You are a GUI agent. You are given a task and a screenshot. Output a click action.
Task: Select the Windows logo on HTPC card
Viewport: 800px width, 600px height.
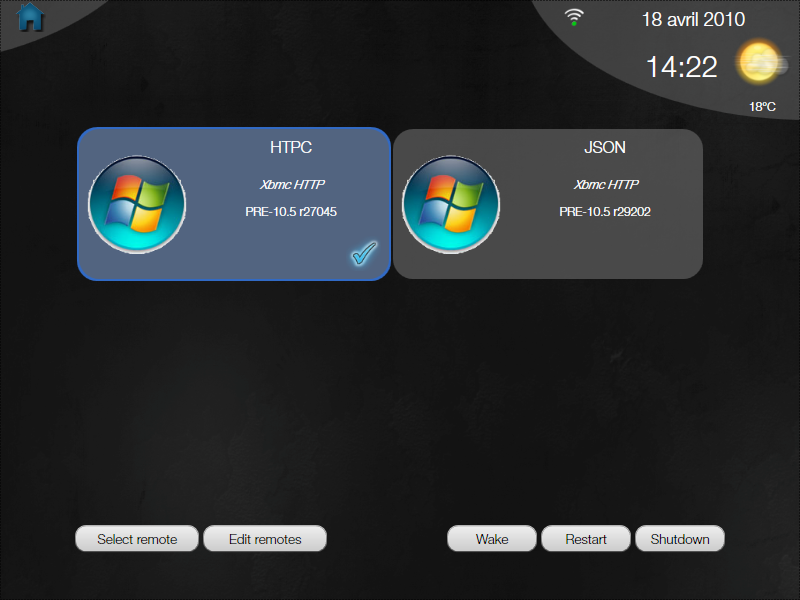point(137,205)
